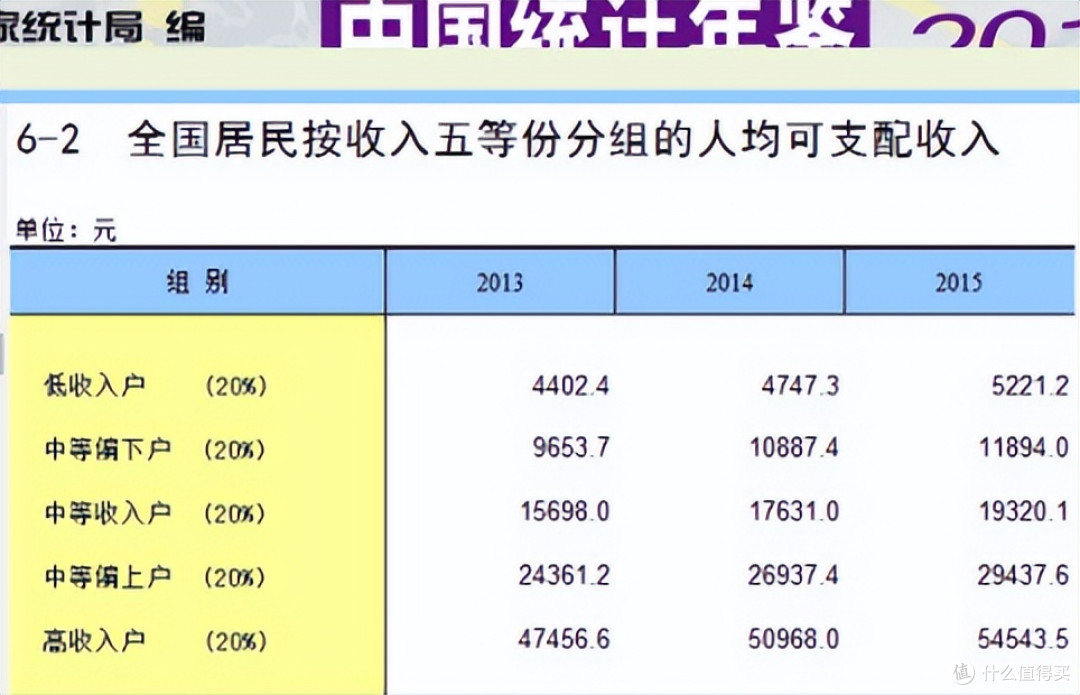
Task: Click the value 15698.0
Action: pos(565,511)
